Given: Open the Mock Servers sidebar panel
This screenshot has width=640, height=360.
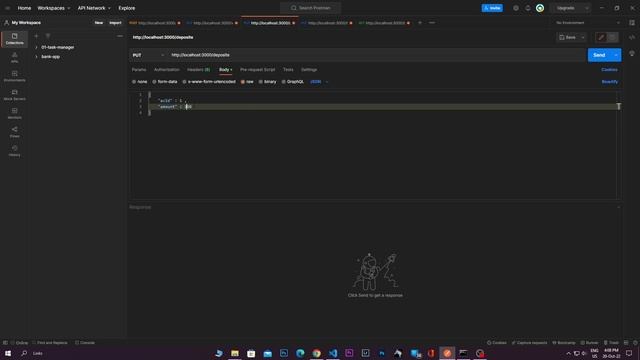Looking at the screenshot, I should point(14,95).
